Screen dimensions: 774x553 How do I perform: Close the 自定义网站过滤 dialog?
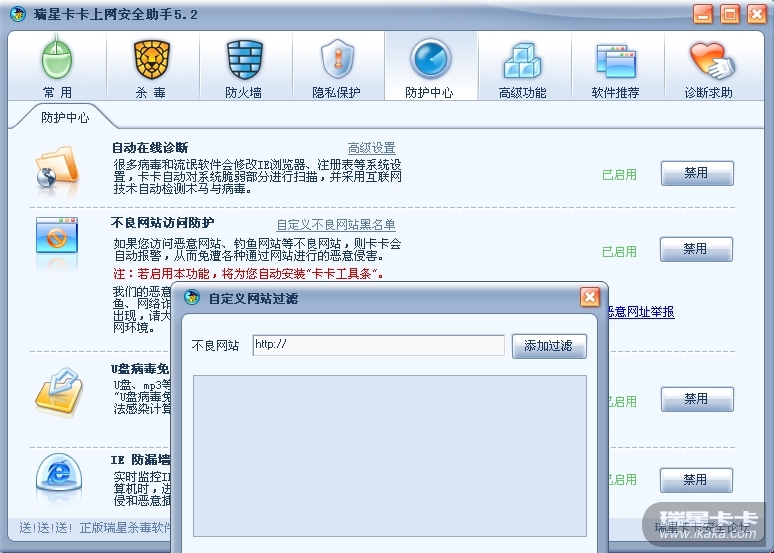(589, 297)
